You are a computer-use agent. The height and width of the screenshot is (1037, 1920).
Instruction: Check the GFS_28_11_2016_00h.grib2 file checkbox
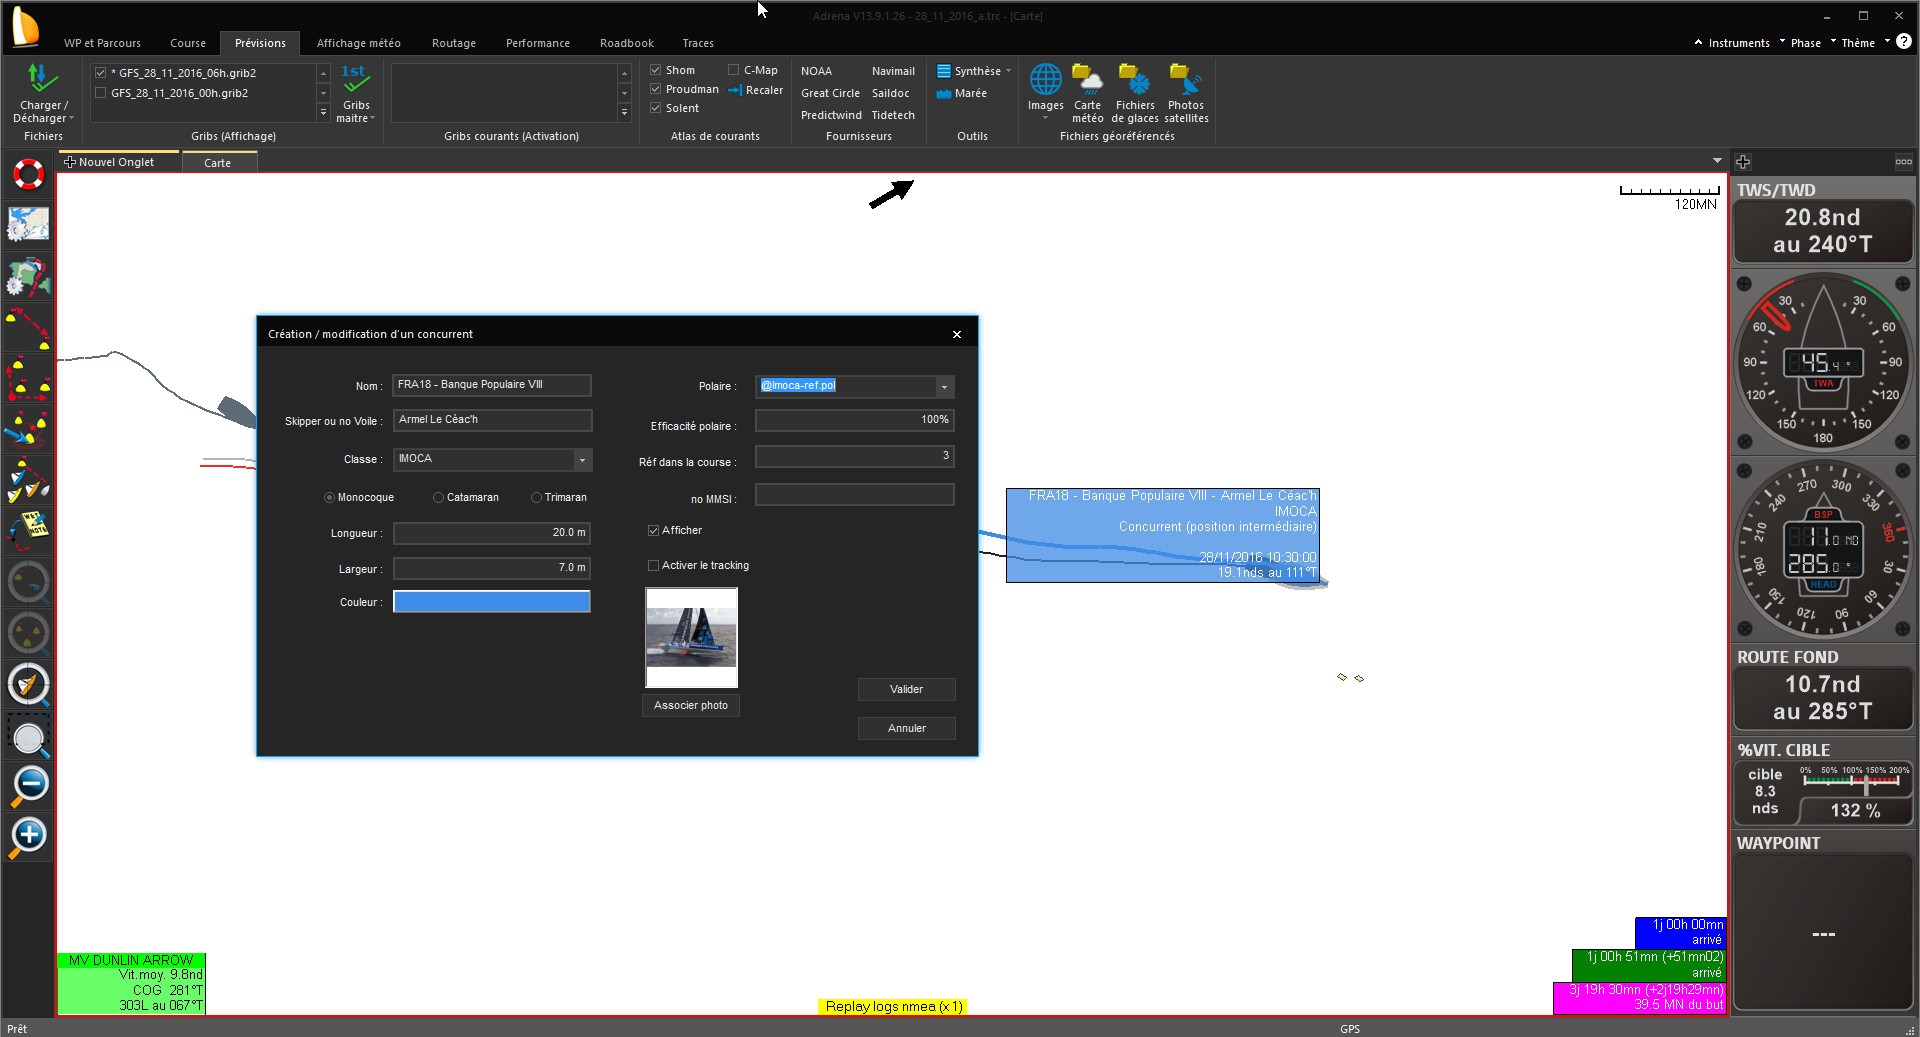pyautogui.click(x=100, y=93)
